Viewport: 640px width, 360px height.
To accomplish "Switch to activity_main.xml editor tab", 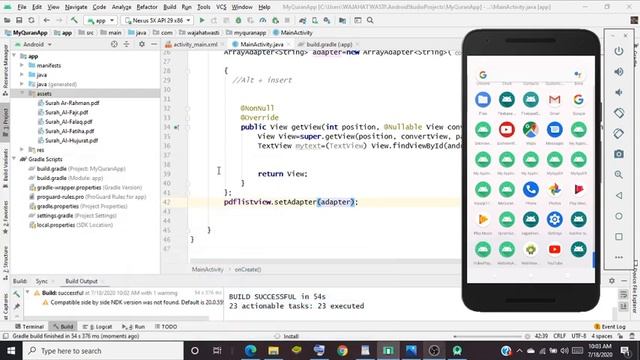I will [195, 44].
